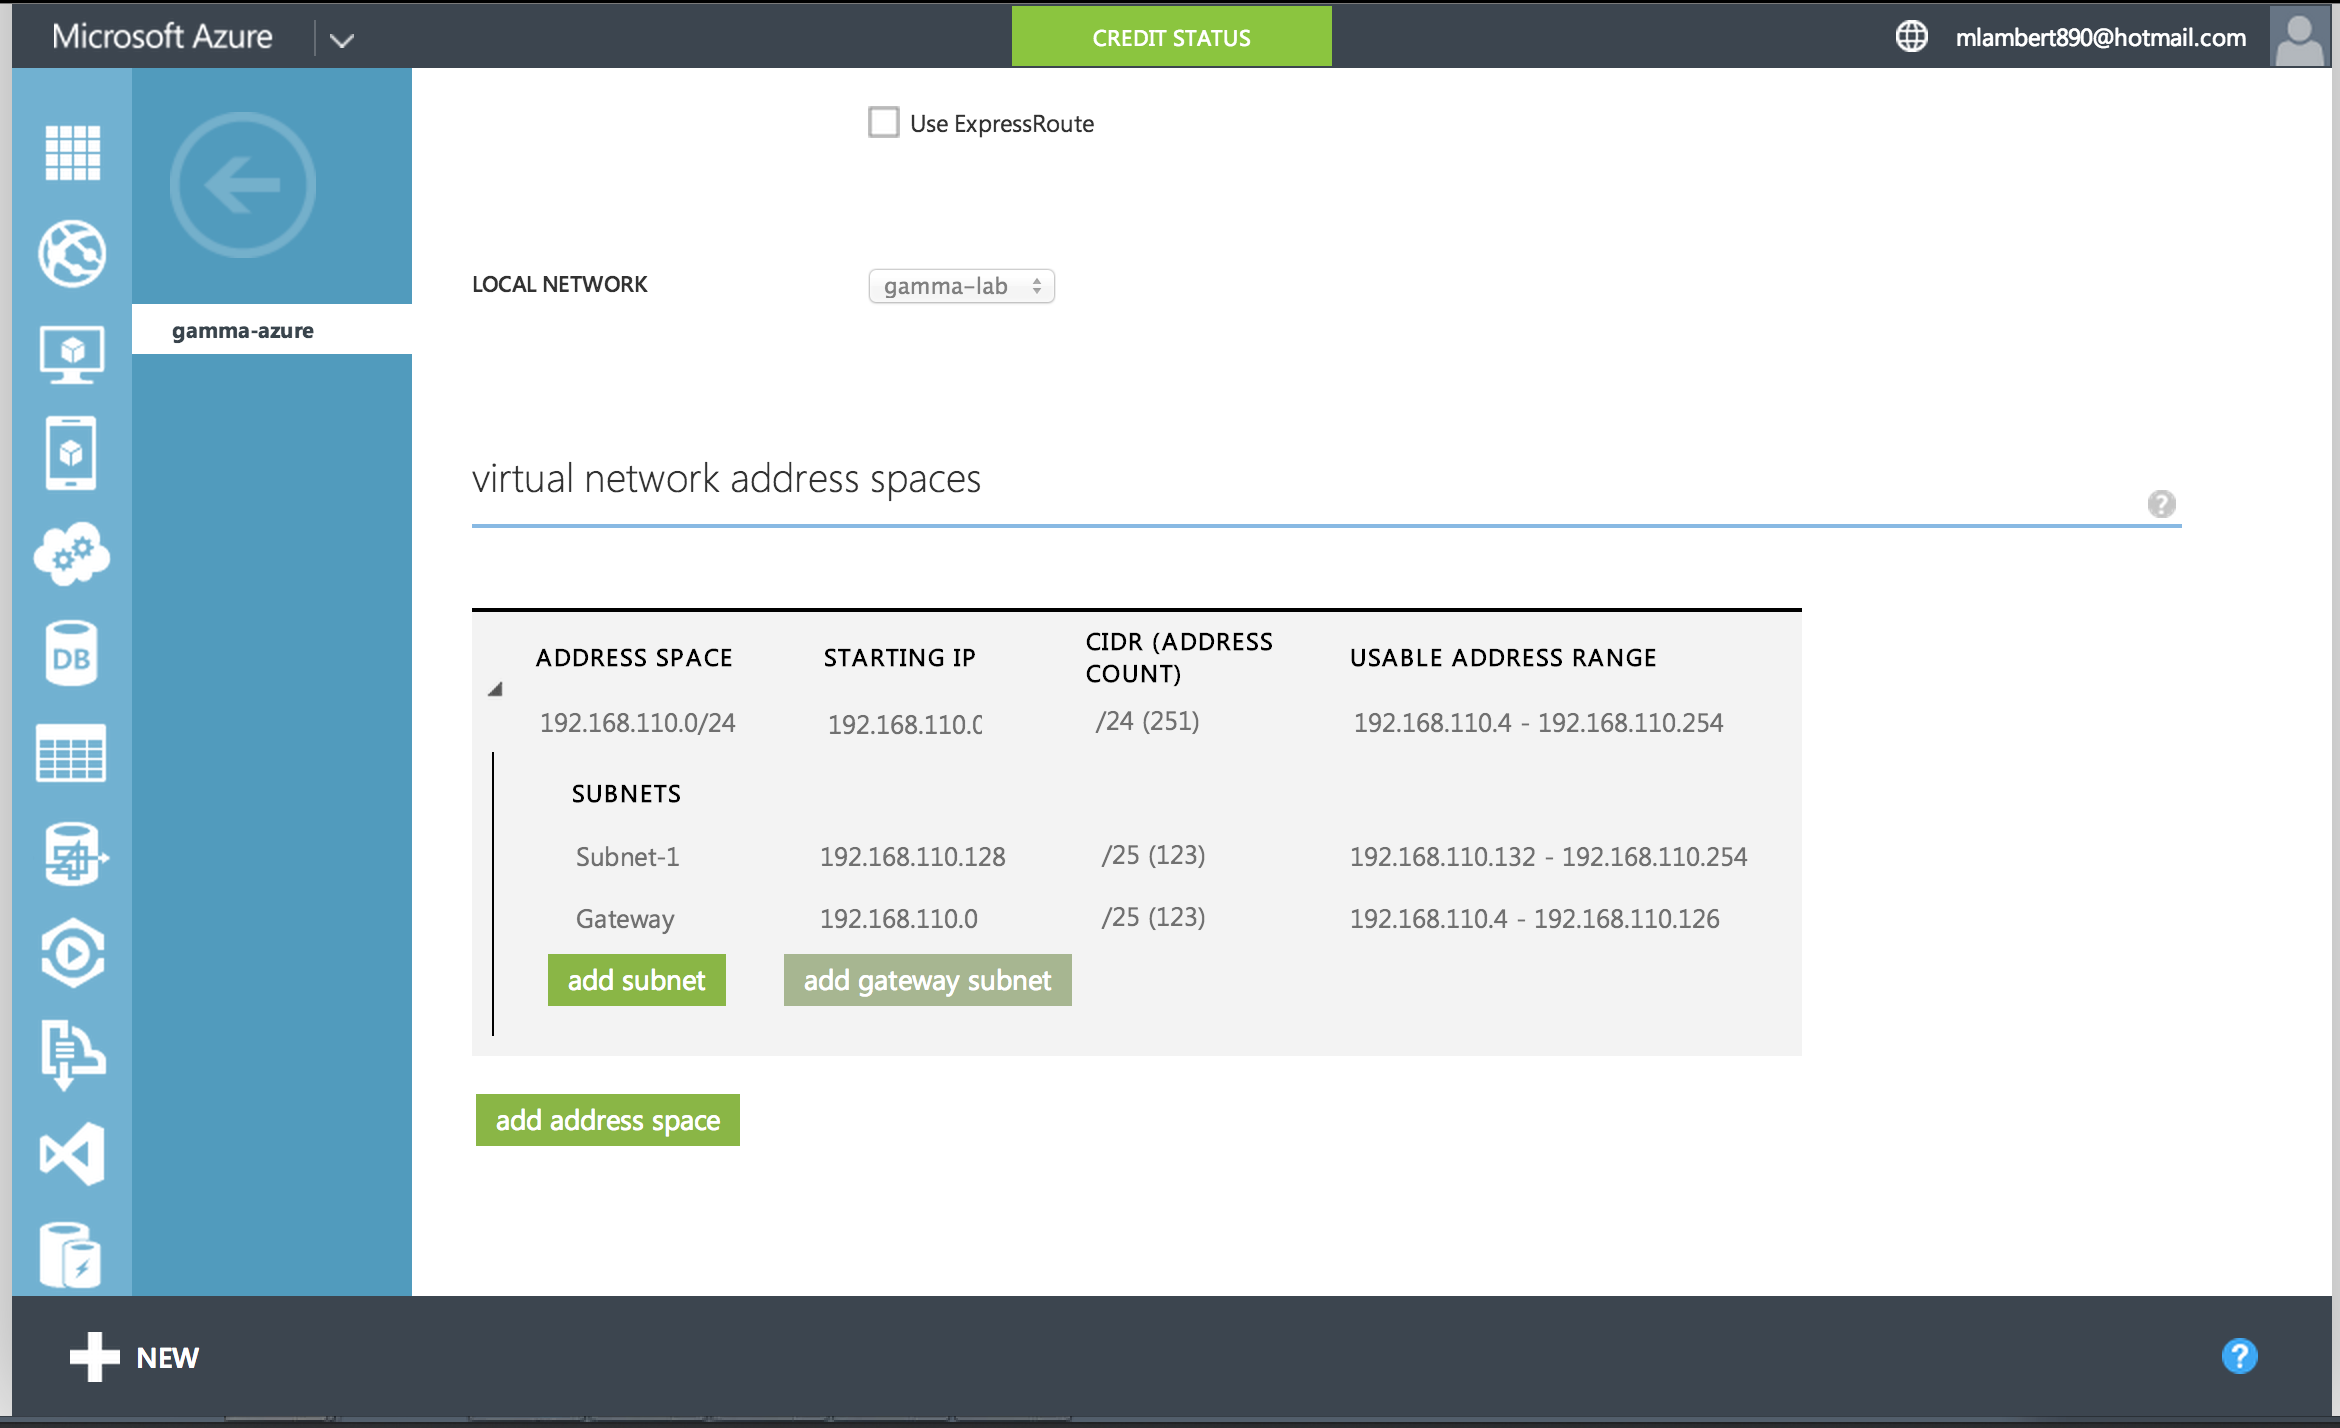Click the address spaces help question mark
This screenshot has height=1428, width=2340.
pos(2161,504)
